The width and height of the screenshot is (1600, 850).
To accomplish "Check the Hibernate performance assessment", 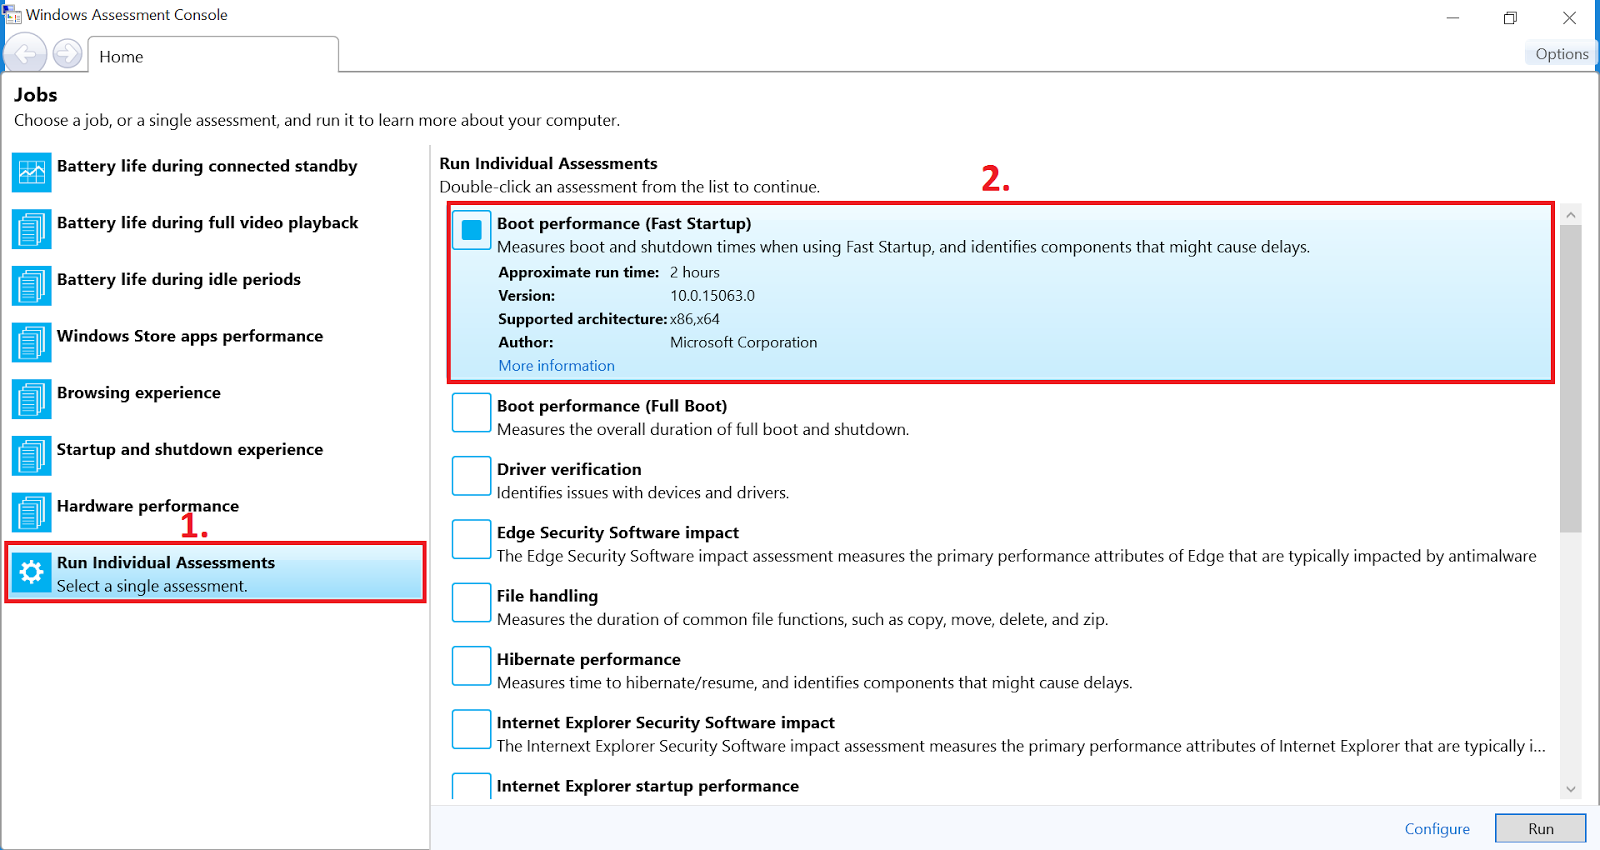I will [471, 665].
